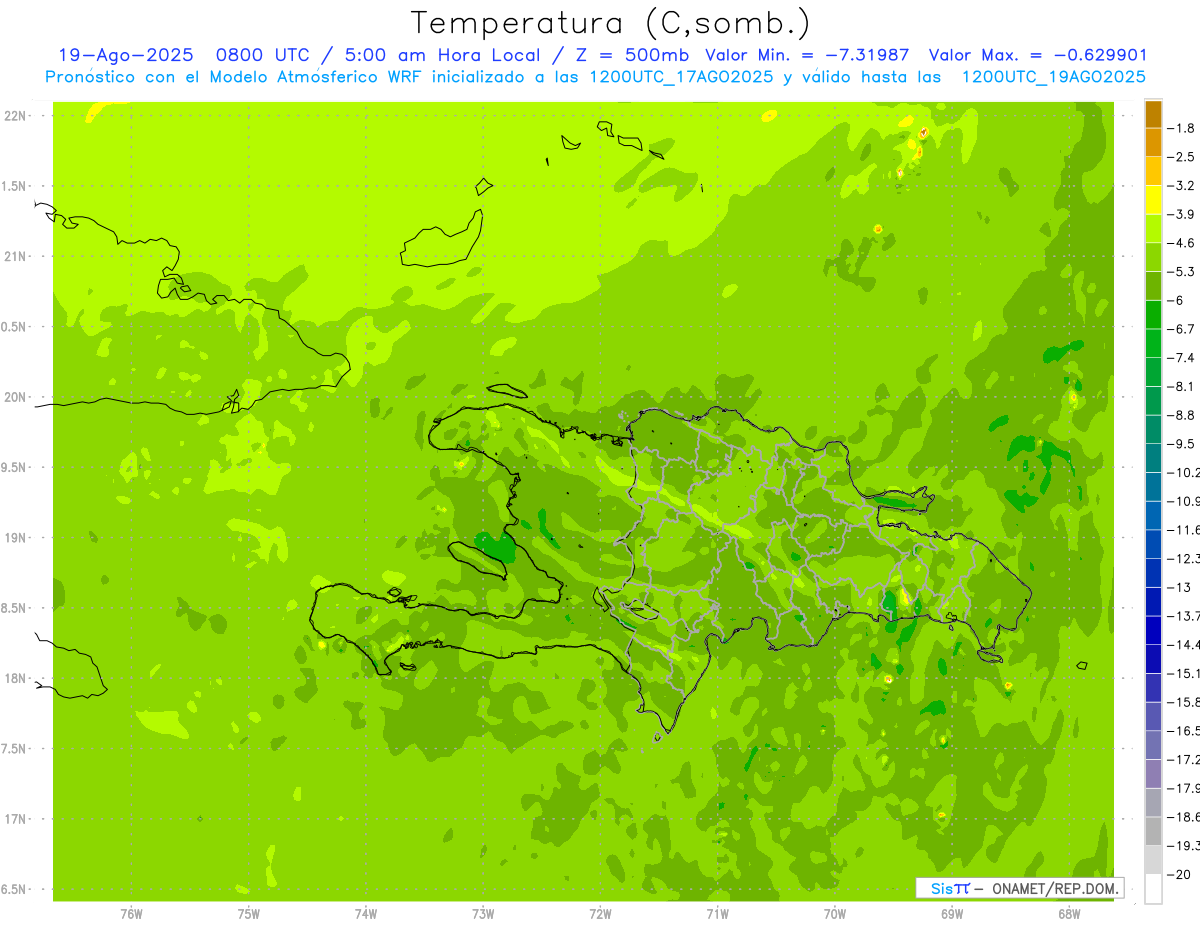Click the '73W' longitude label

[483, 914]
